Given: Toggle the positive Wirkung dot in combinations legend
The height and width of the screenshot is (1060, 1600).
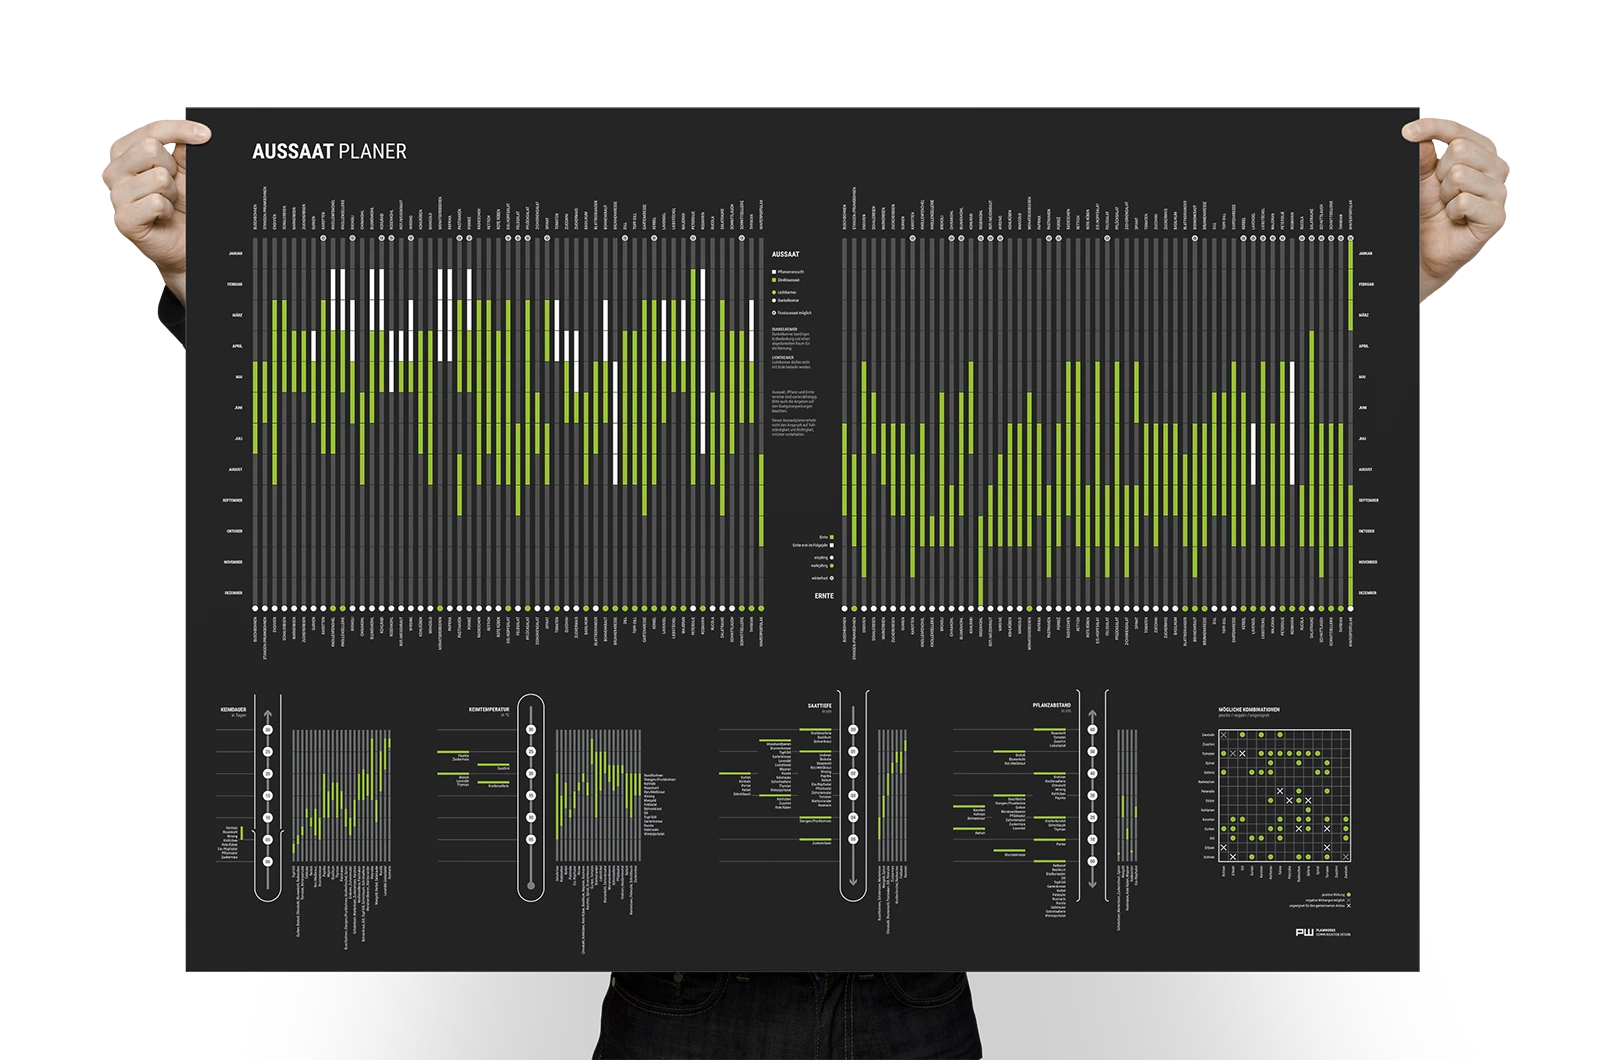Looking at the screenshot, I should pos(1348,894).
